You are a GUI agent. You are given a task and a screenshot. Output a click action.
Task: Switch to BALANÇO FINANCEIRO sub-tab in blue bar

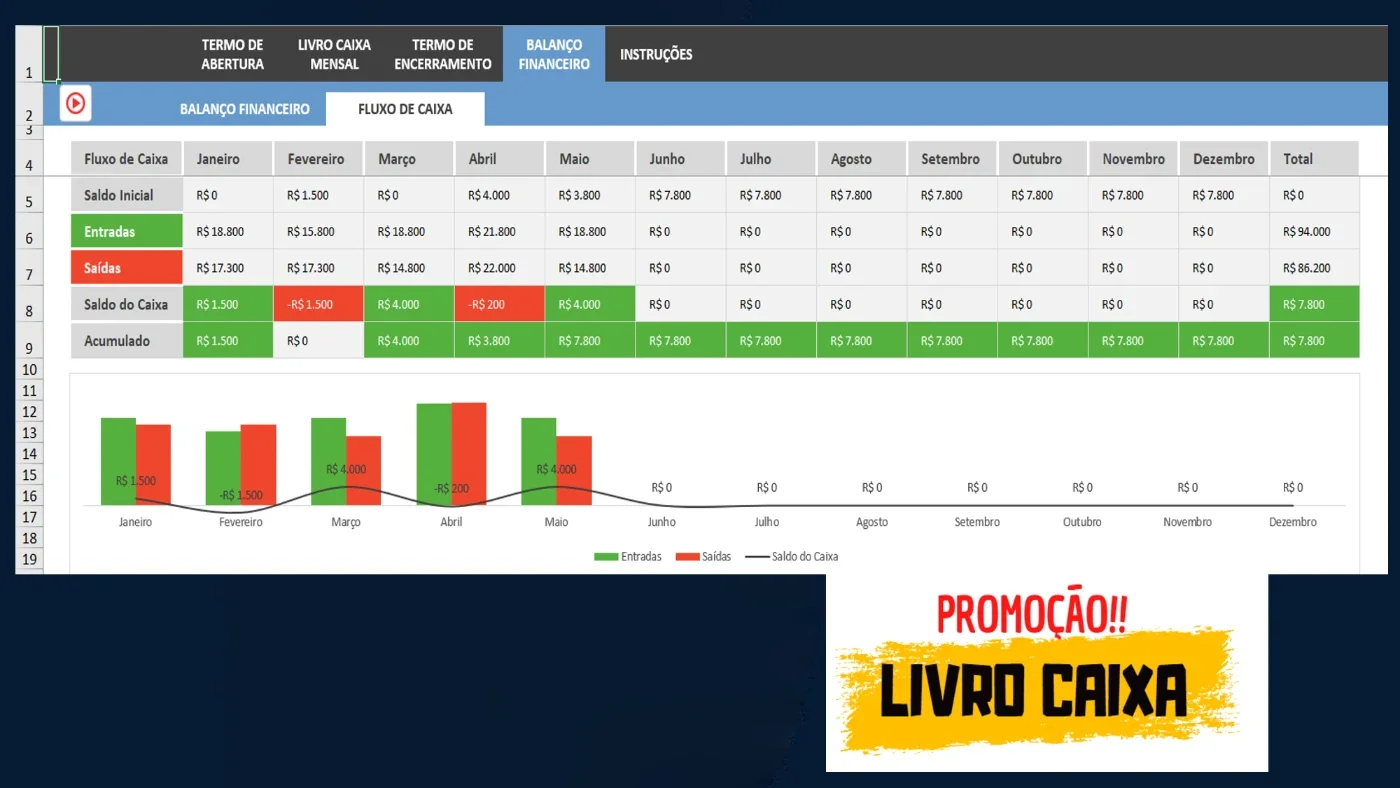245,109
